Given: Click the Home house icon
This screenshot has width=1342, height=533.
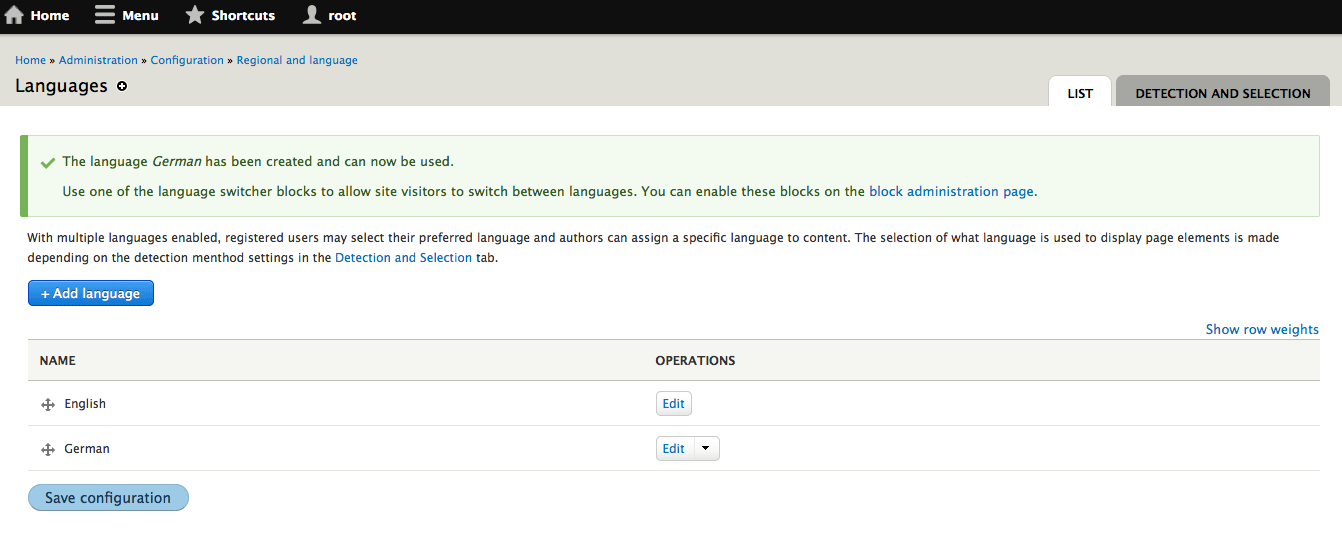Looking at the screenshot, I should click(x=14, y=15).
